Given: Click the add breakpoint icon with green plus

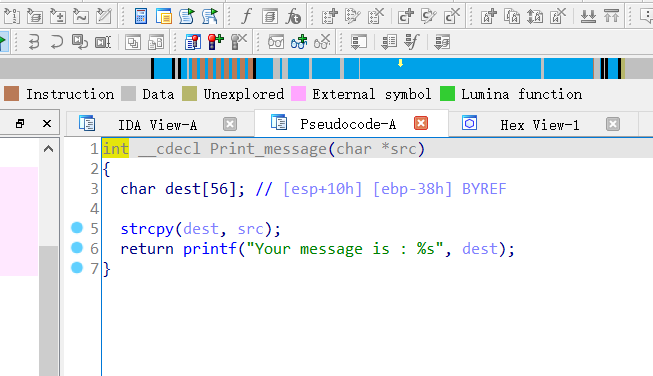Looking at the screenshot, I should (216, 42).
